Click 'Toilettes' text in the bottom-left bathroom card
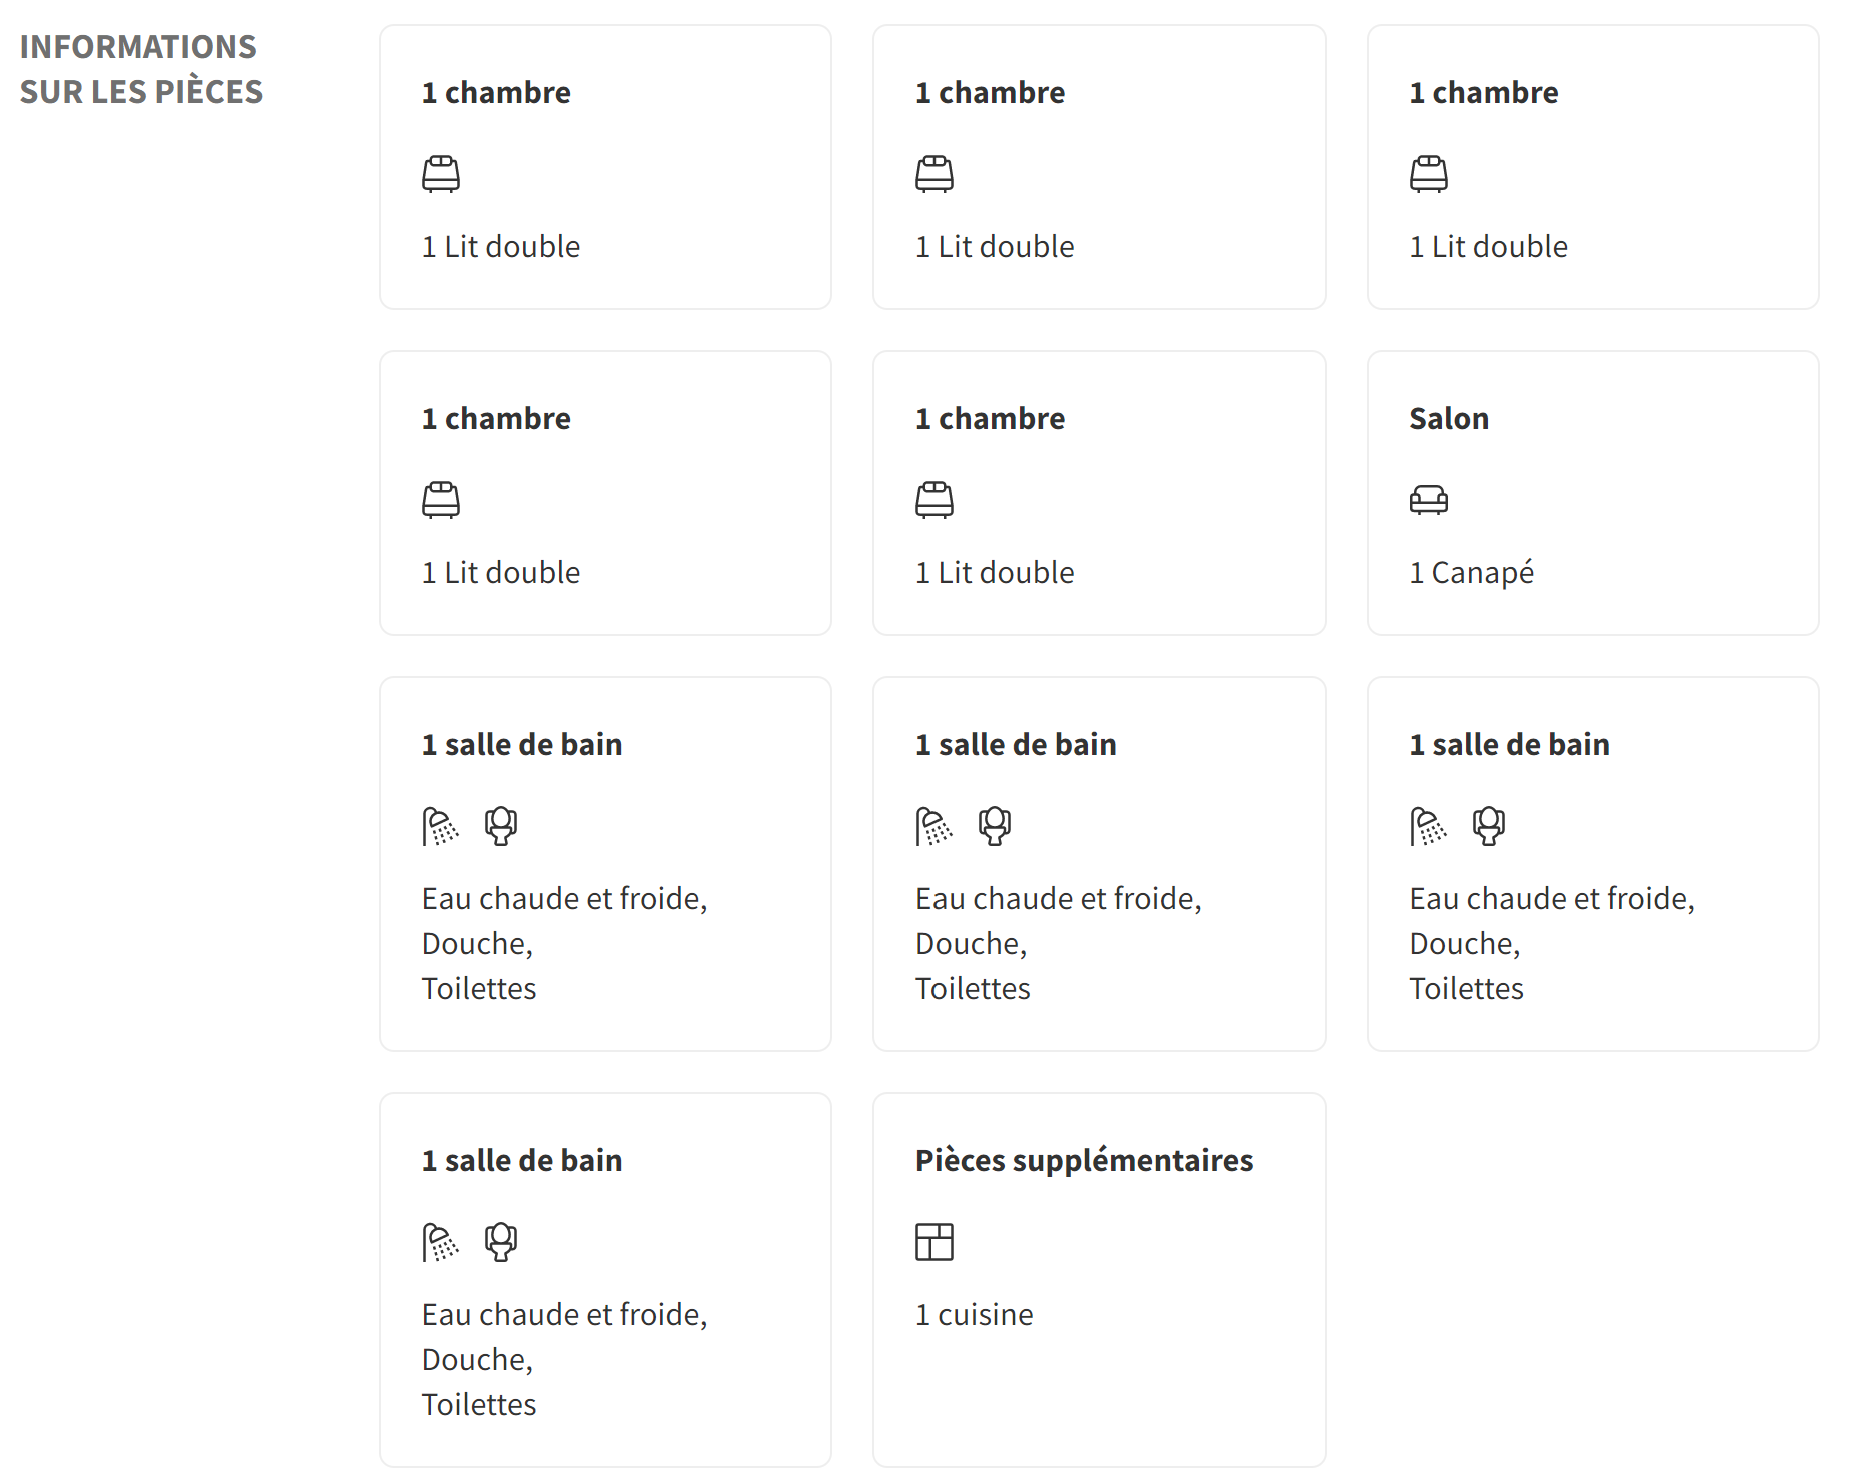1864x1474 pixels. (479, 1404)
